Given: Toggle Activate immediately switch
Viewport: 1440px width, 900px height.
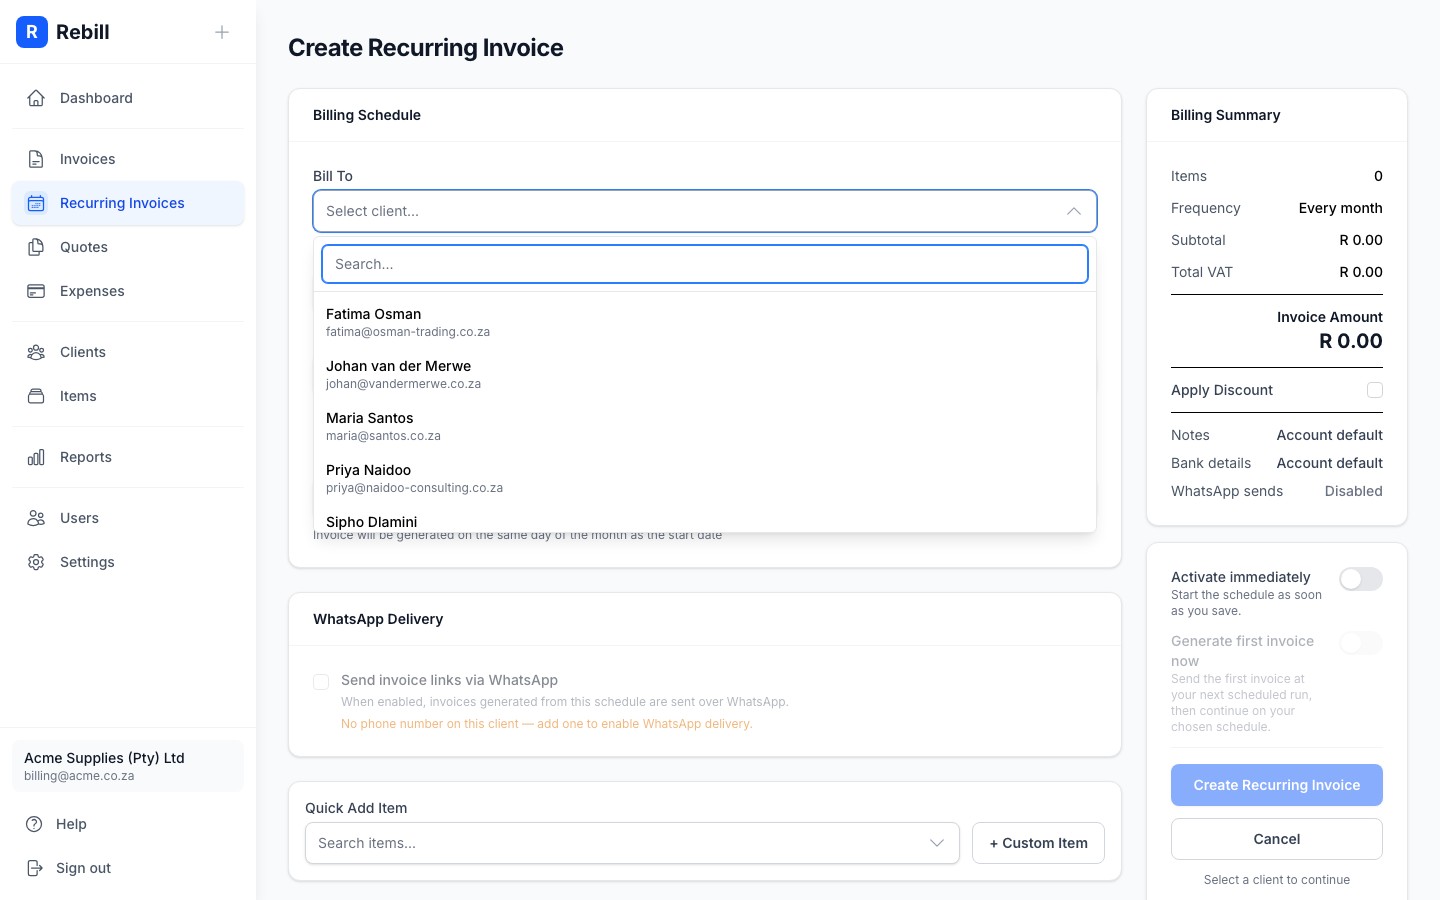Looking at the screenshot, I should tap(1361, 579).
